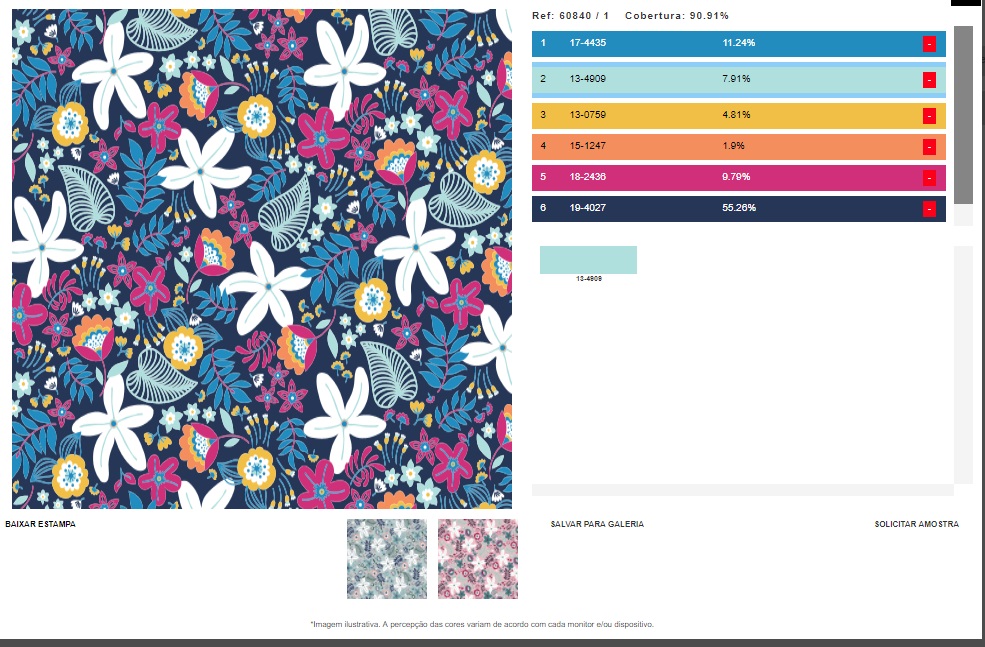
Task: Click the large floral pattern preview image
Action: coord(262,259)
